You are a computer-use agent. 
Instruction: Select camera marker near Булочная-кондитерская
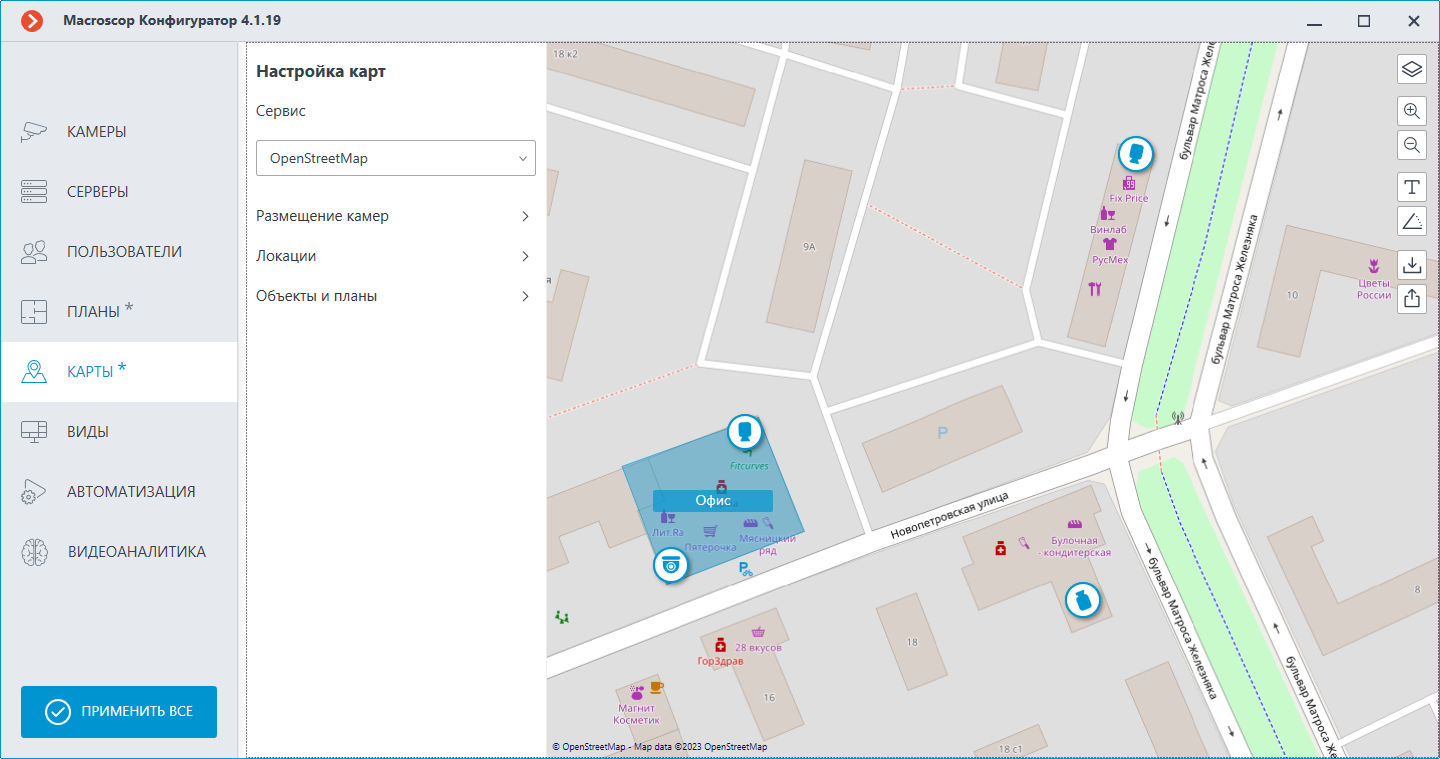click(x=1082, y=601)
